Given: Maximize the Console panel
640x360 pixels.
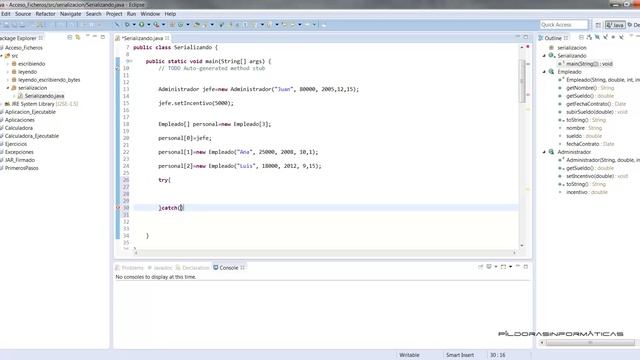Looking at the screenshot, I should (526, 266).
